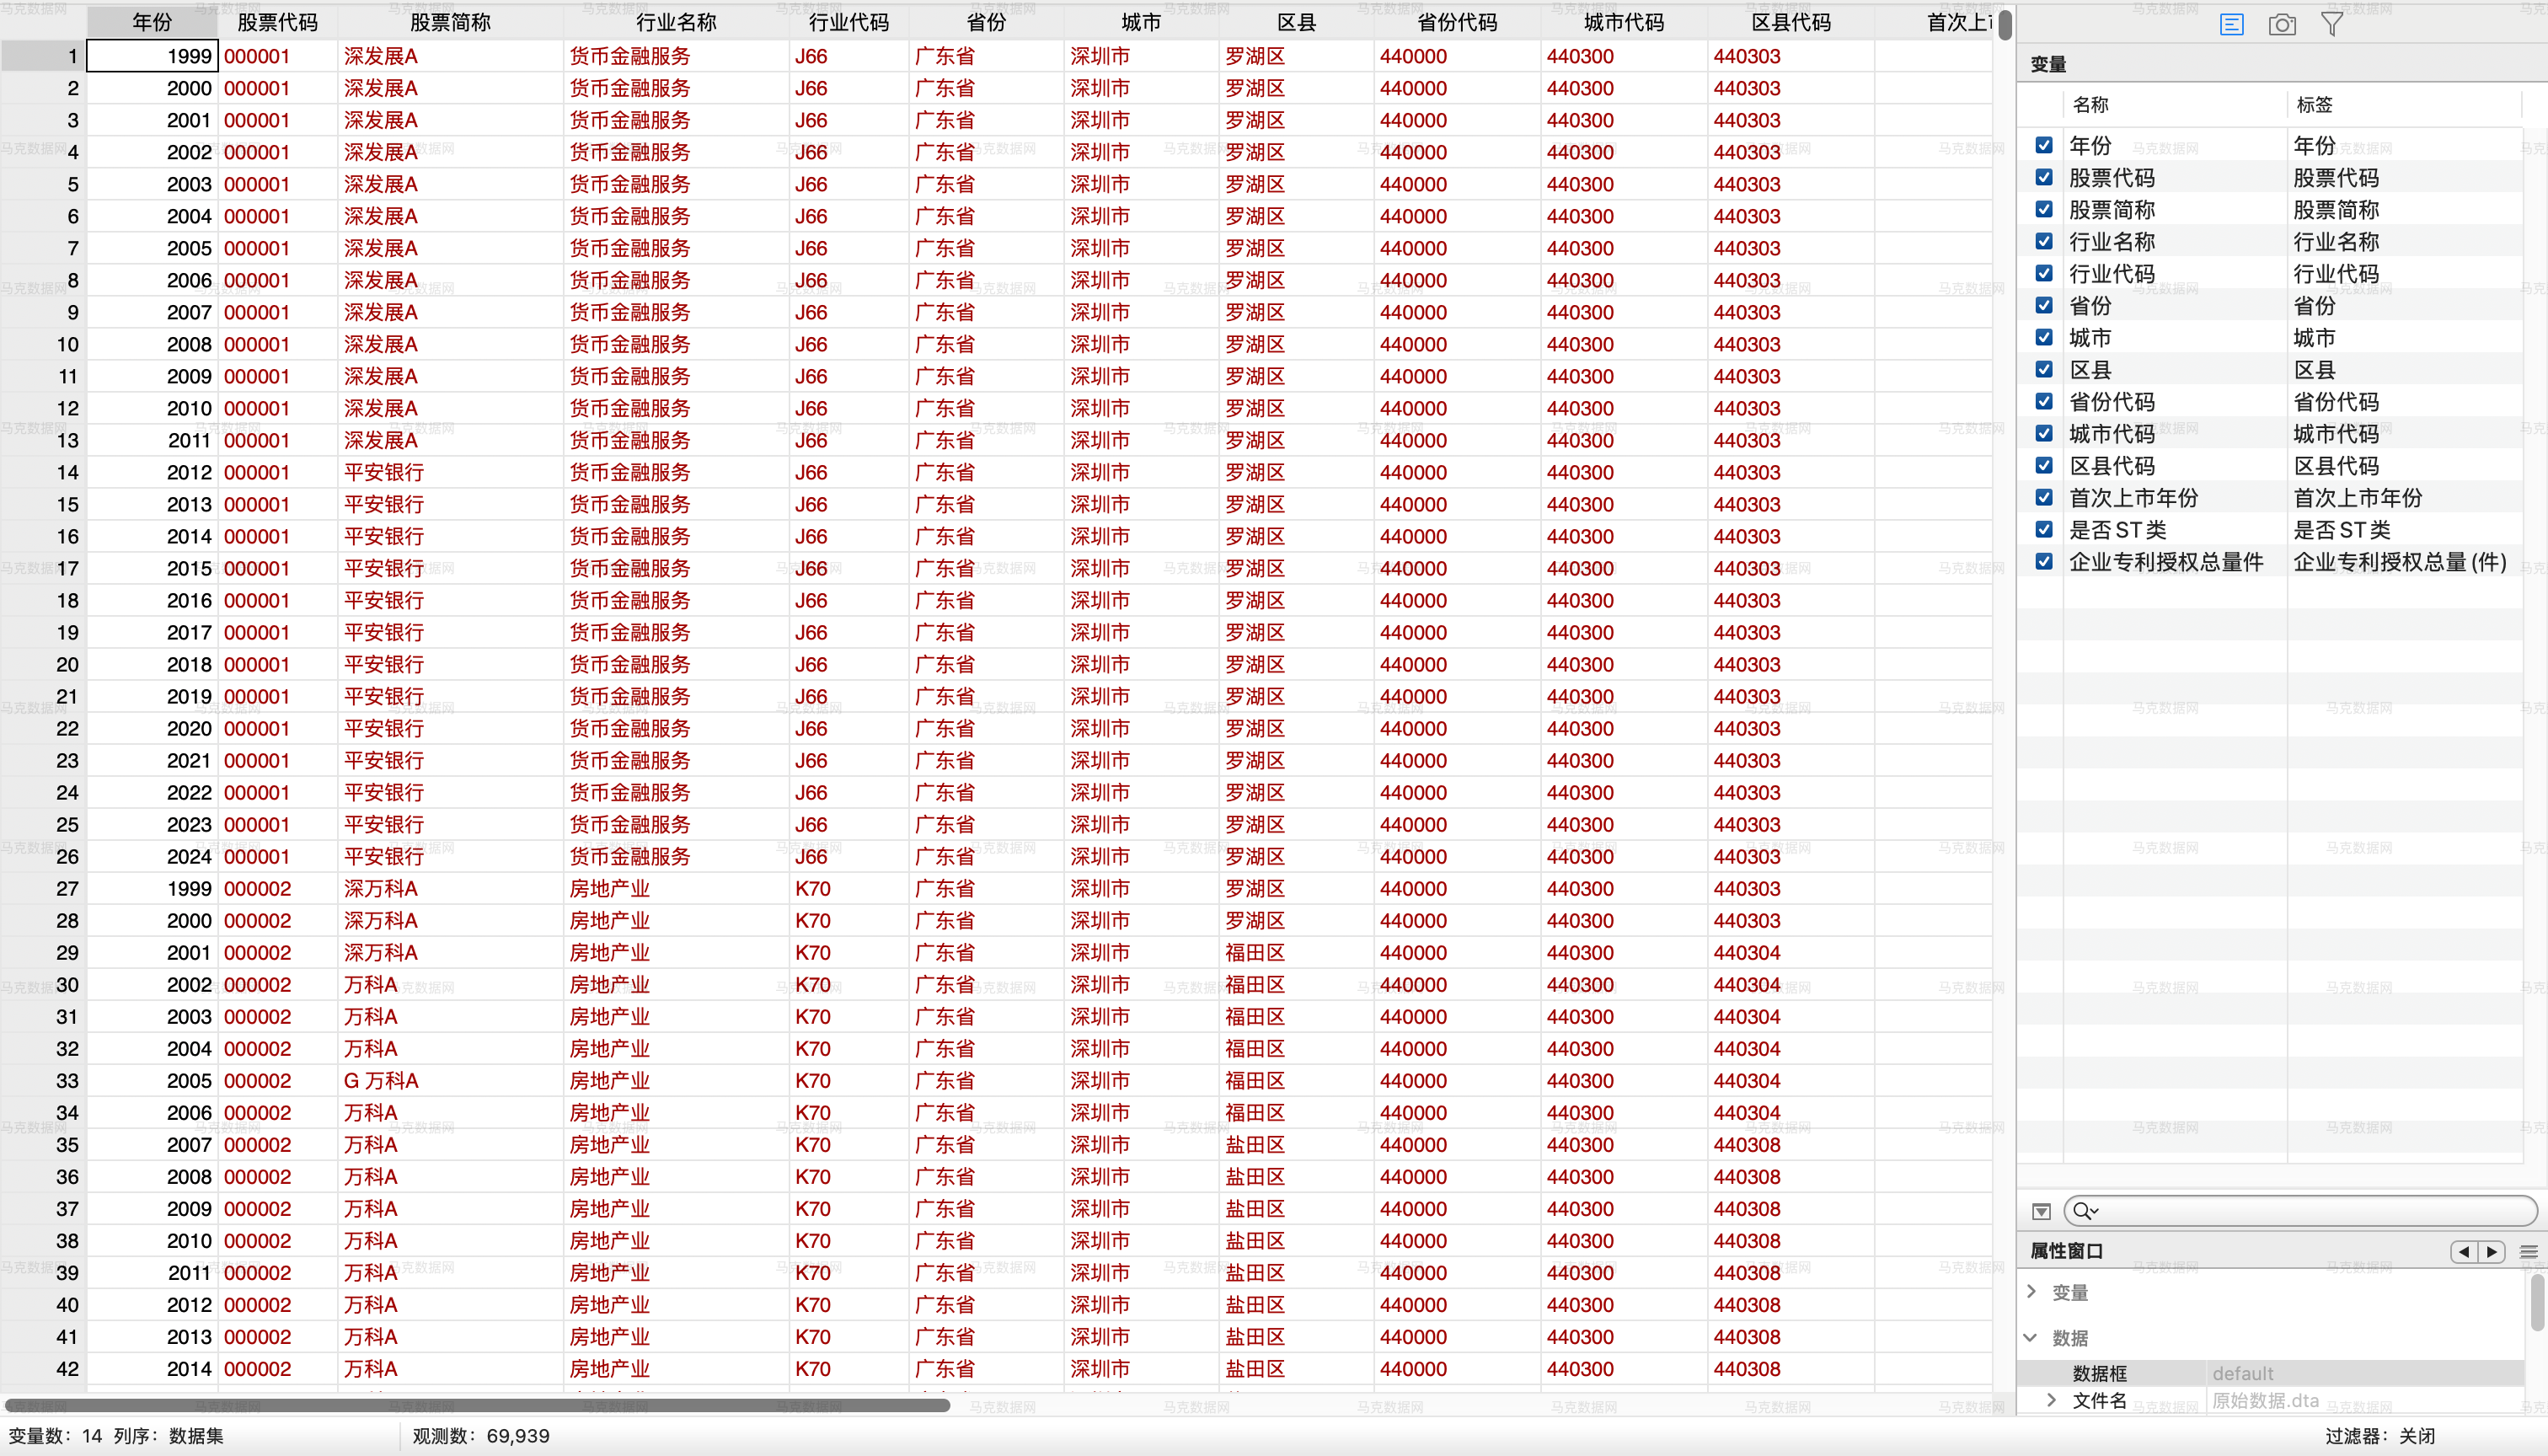Click the variable filter options triangle icon
2548x1456 pixels.
point(2042,1211)
